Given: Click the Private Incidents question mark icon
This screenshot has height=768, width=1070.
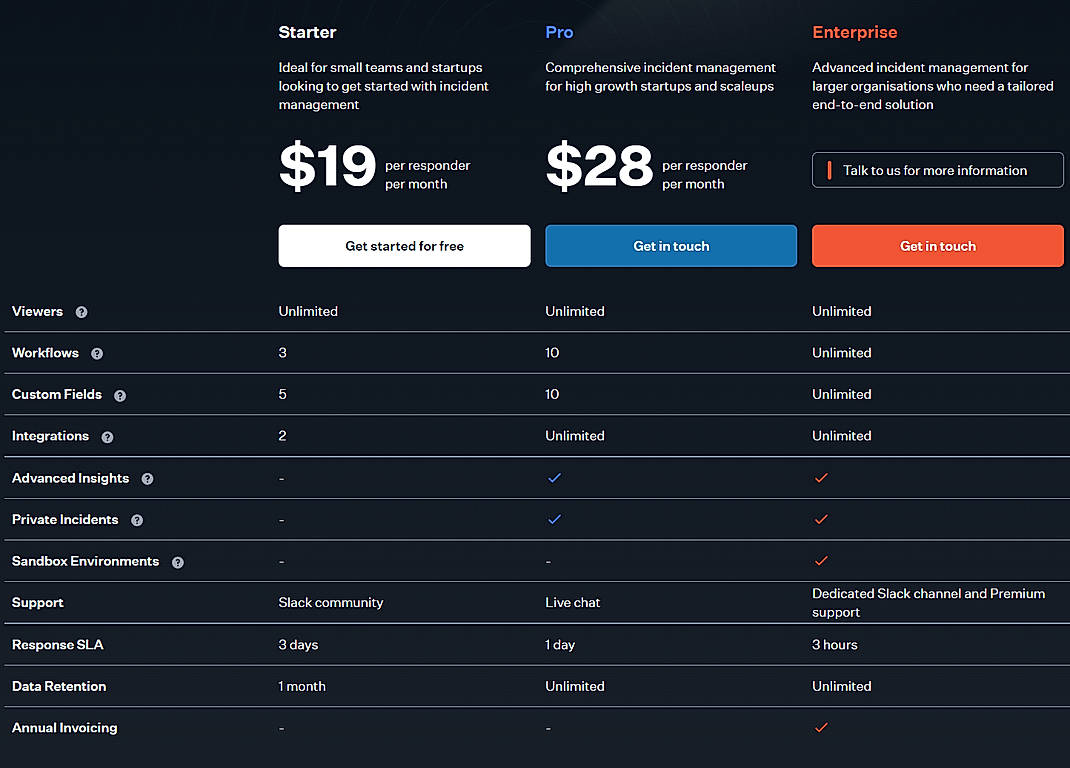Looking at the screenshot, I should click(x=136, y=519).
